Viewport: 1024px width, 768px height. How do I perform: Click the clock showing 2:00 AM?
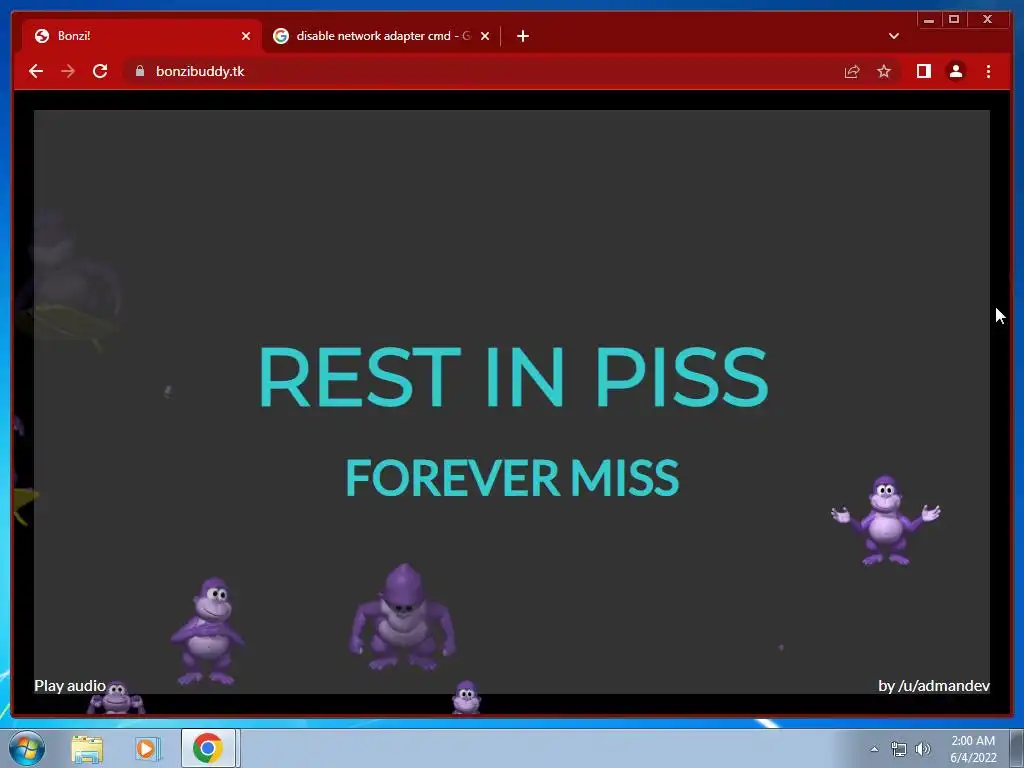(973, 749)
